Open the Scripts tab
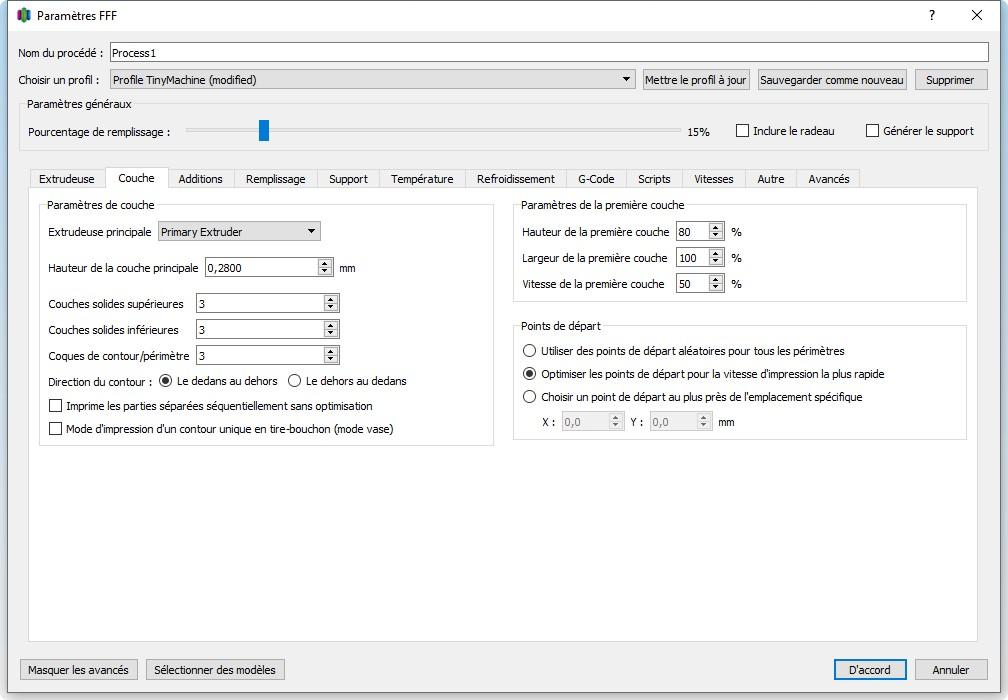The image size is (1008, 700). pos(654,179)
